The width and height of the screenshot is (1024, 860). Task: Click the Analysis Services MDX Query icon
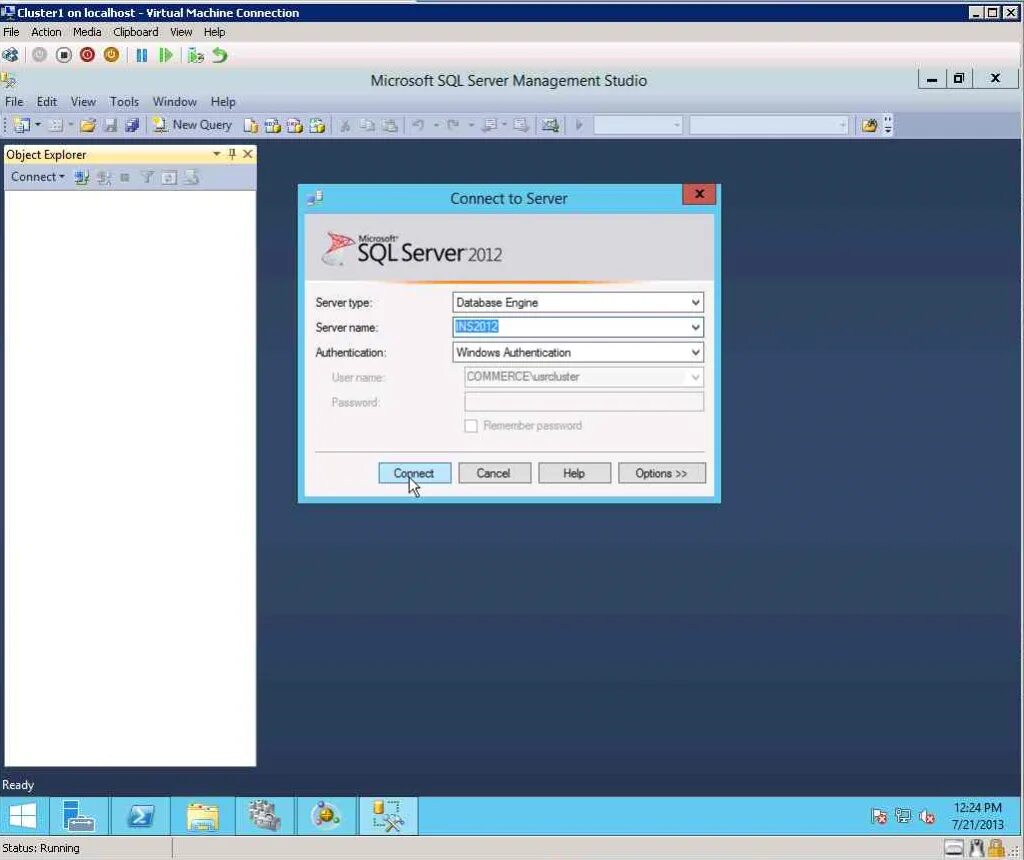[x=273, y=125]
